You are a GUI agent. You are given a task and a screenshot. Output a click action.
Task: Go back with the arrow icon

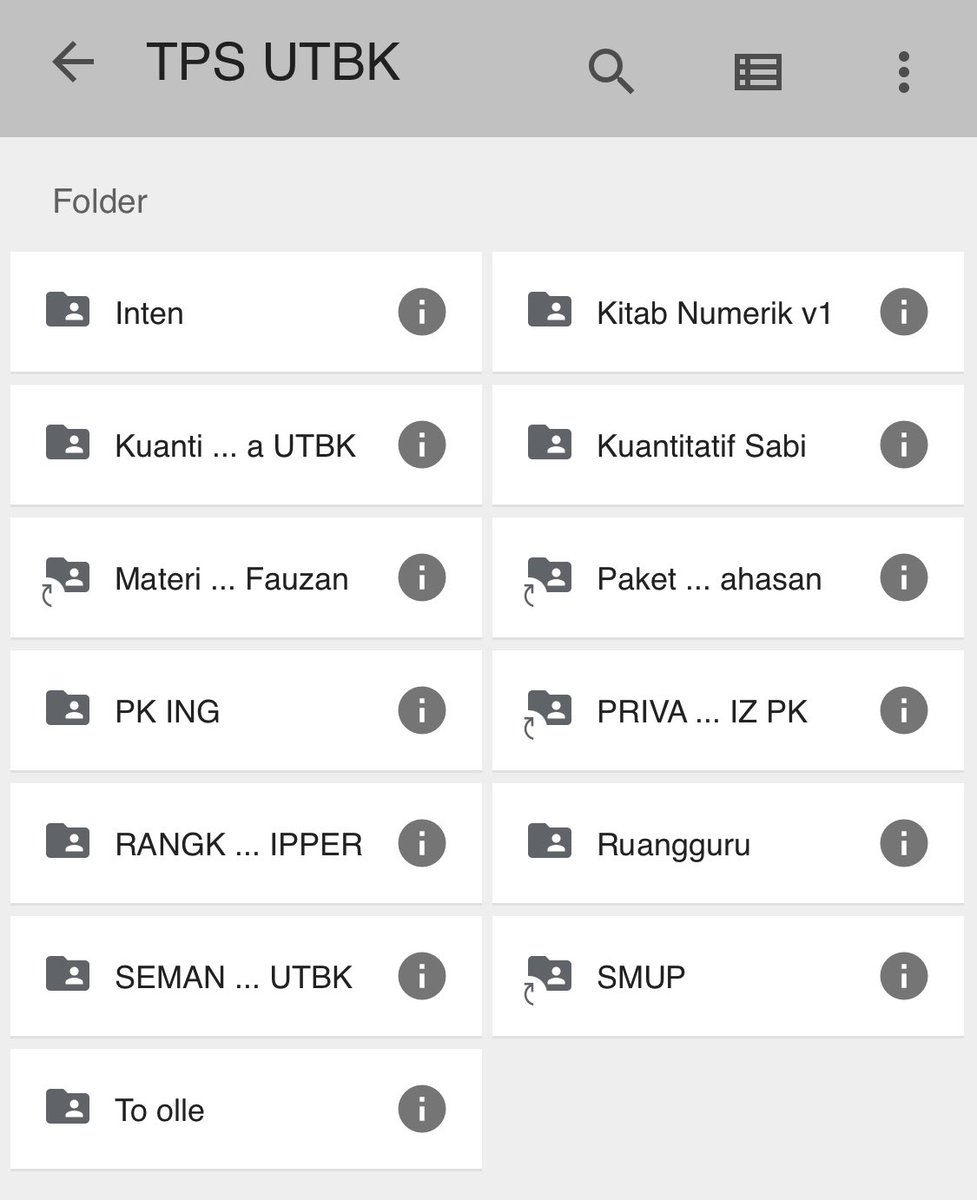tap(73, 63)
